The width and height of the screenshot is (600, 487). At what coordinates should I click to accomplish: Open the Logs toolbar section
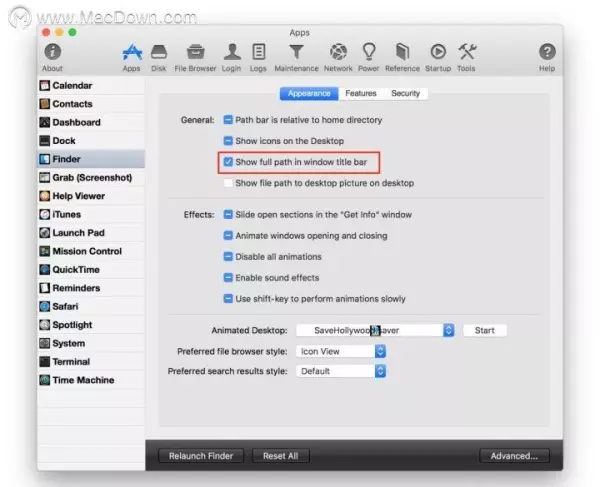[x=258, y=57]
